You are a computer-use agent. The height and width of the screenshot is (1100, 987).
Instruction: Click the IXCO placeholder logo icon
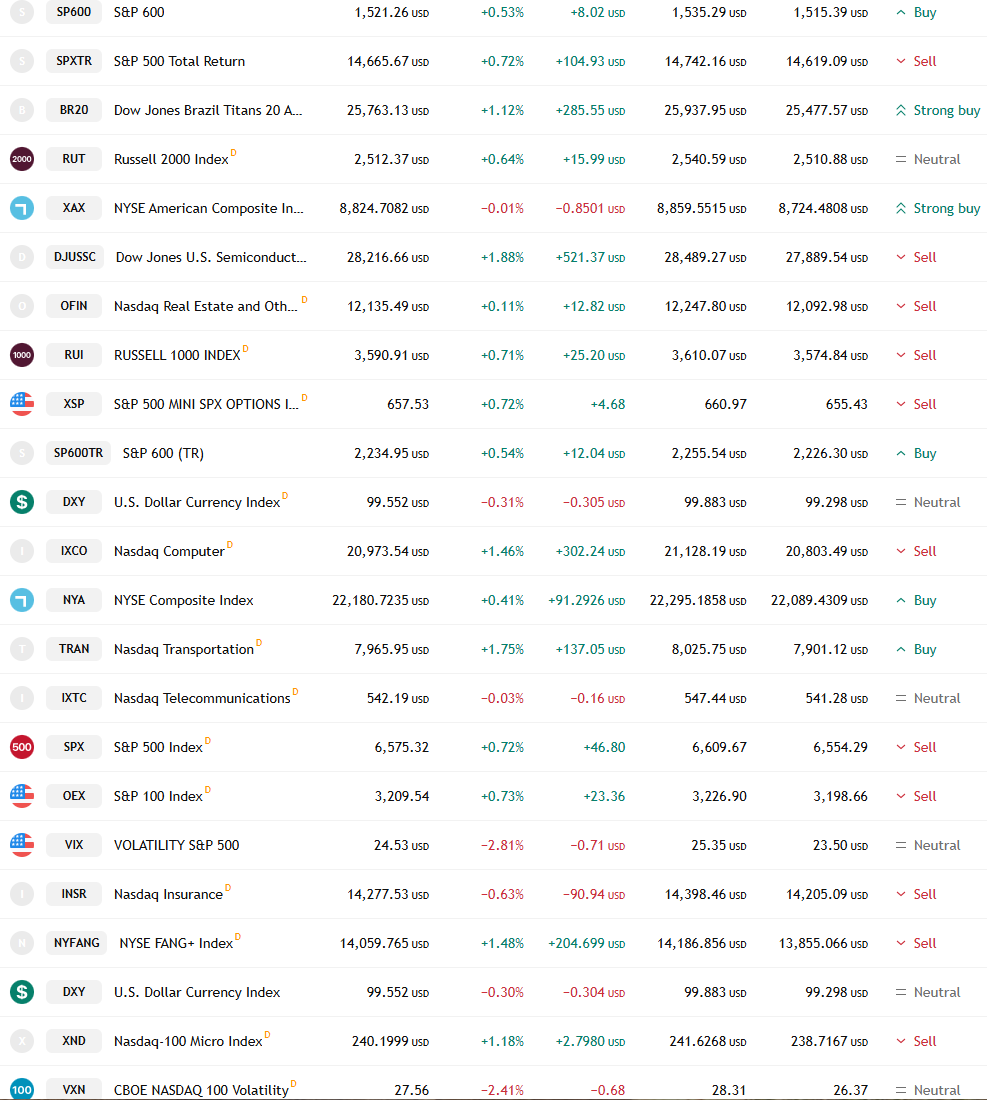coord(22,551)
